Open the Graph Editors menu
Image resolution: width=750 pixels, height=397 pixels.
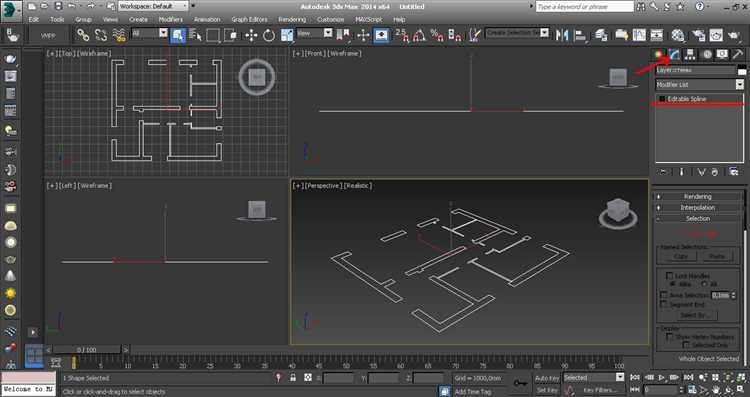point(249,20)
